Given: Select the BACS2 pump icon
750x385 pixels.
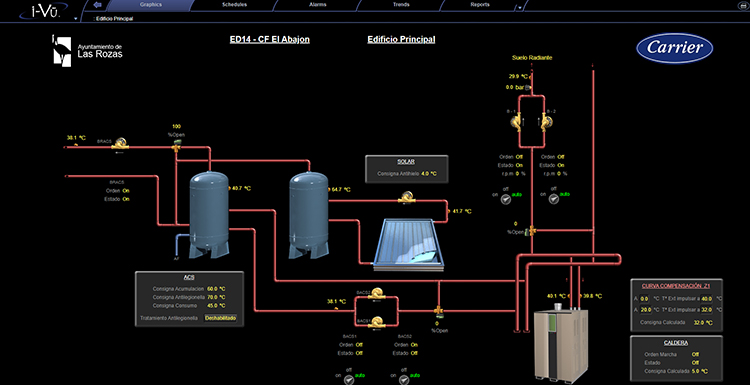Looking at the screenshot, I should [377, 293].
